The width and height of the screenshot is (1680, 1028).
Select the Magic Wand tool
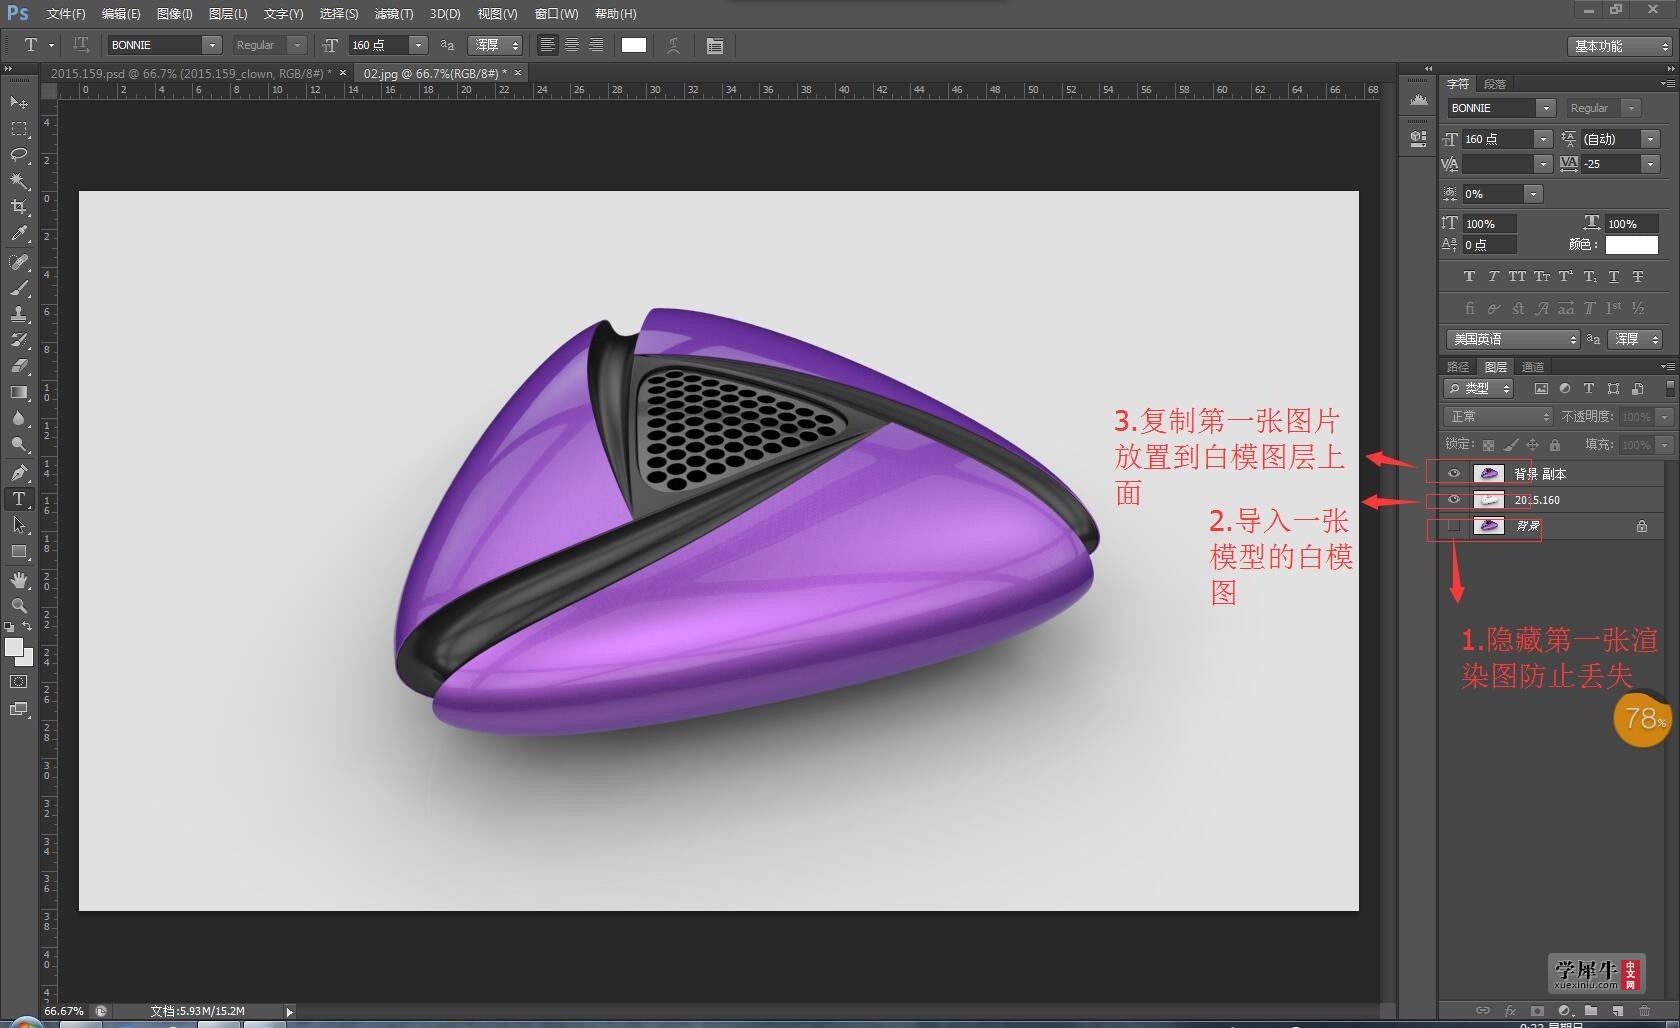coord(18,181)
